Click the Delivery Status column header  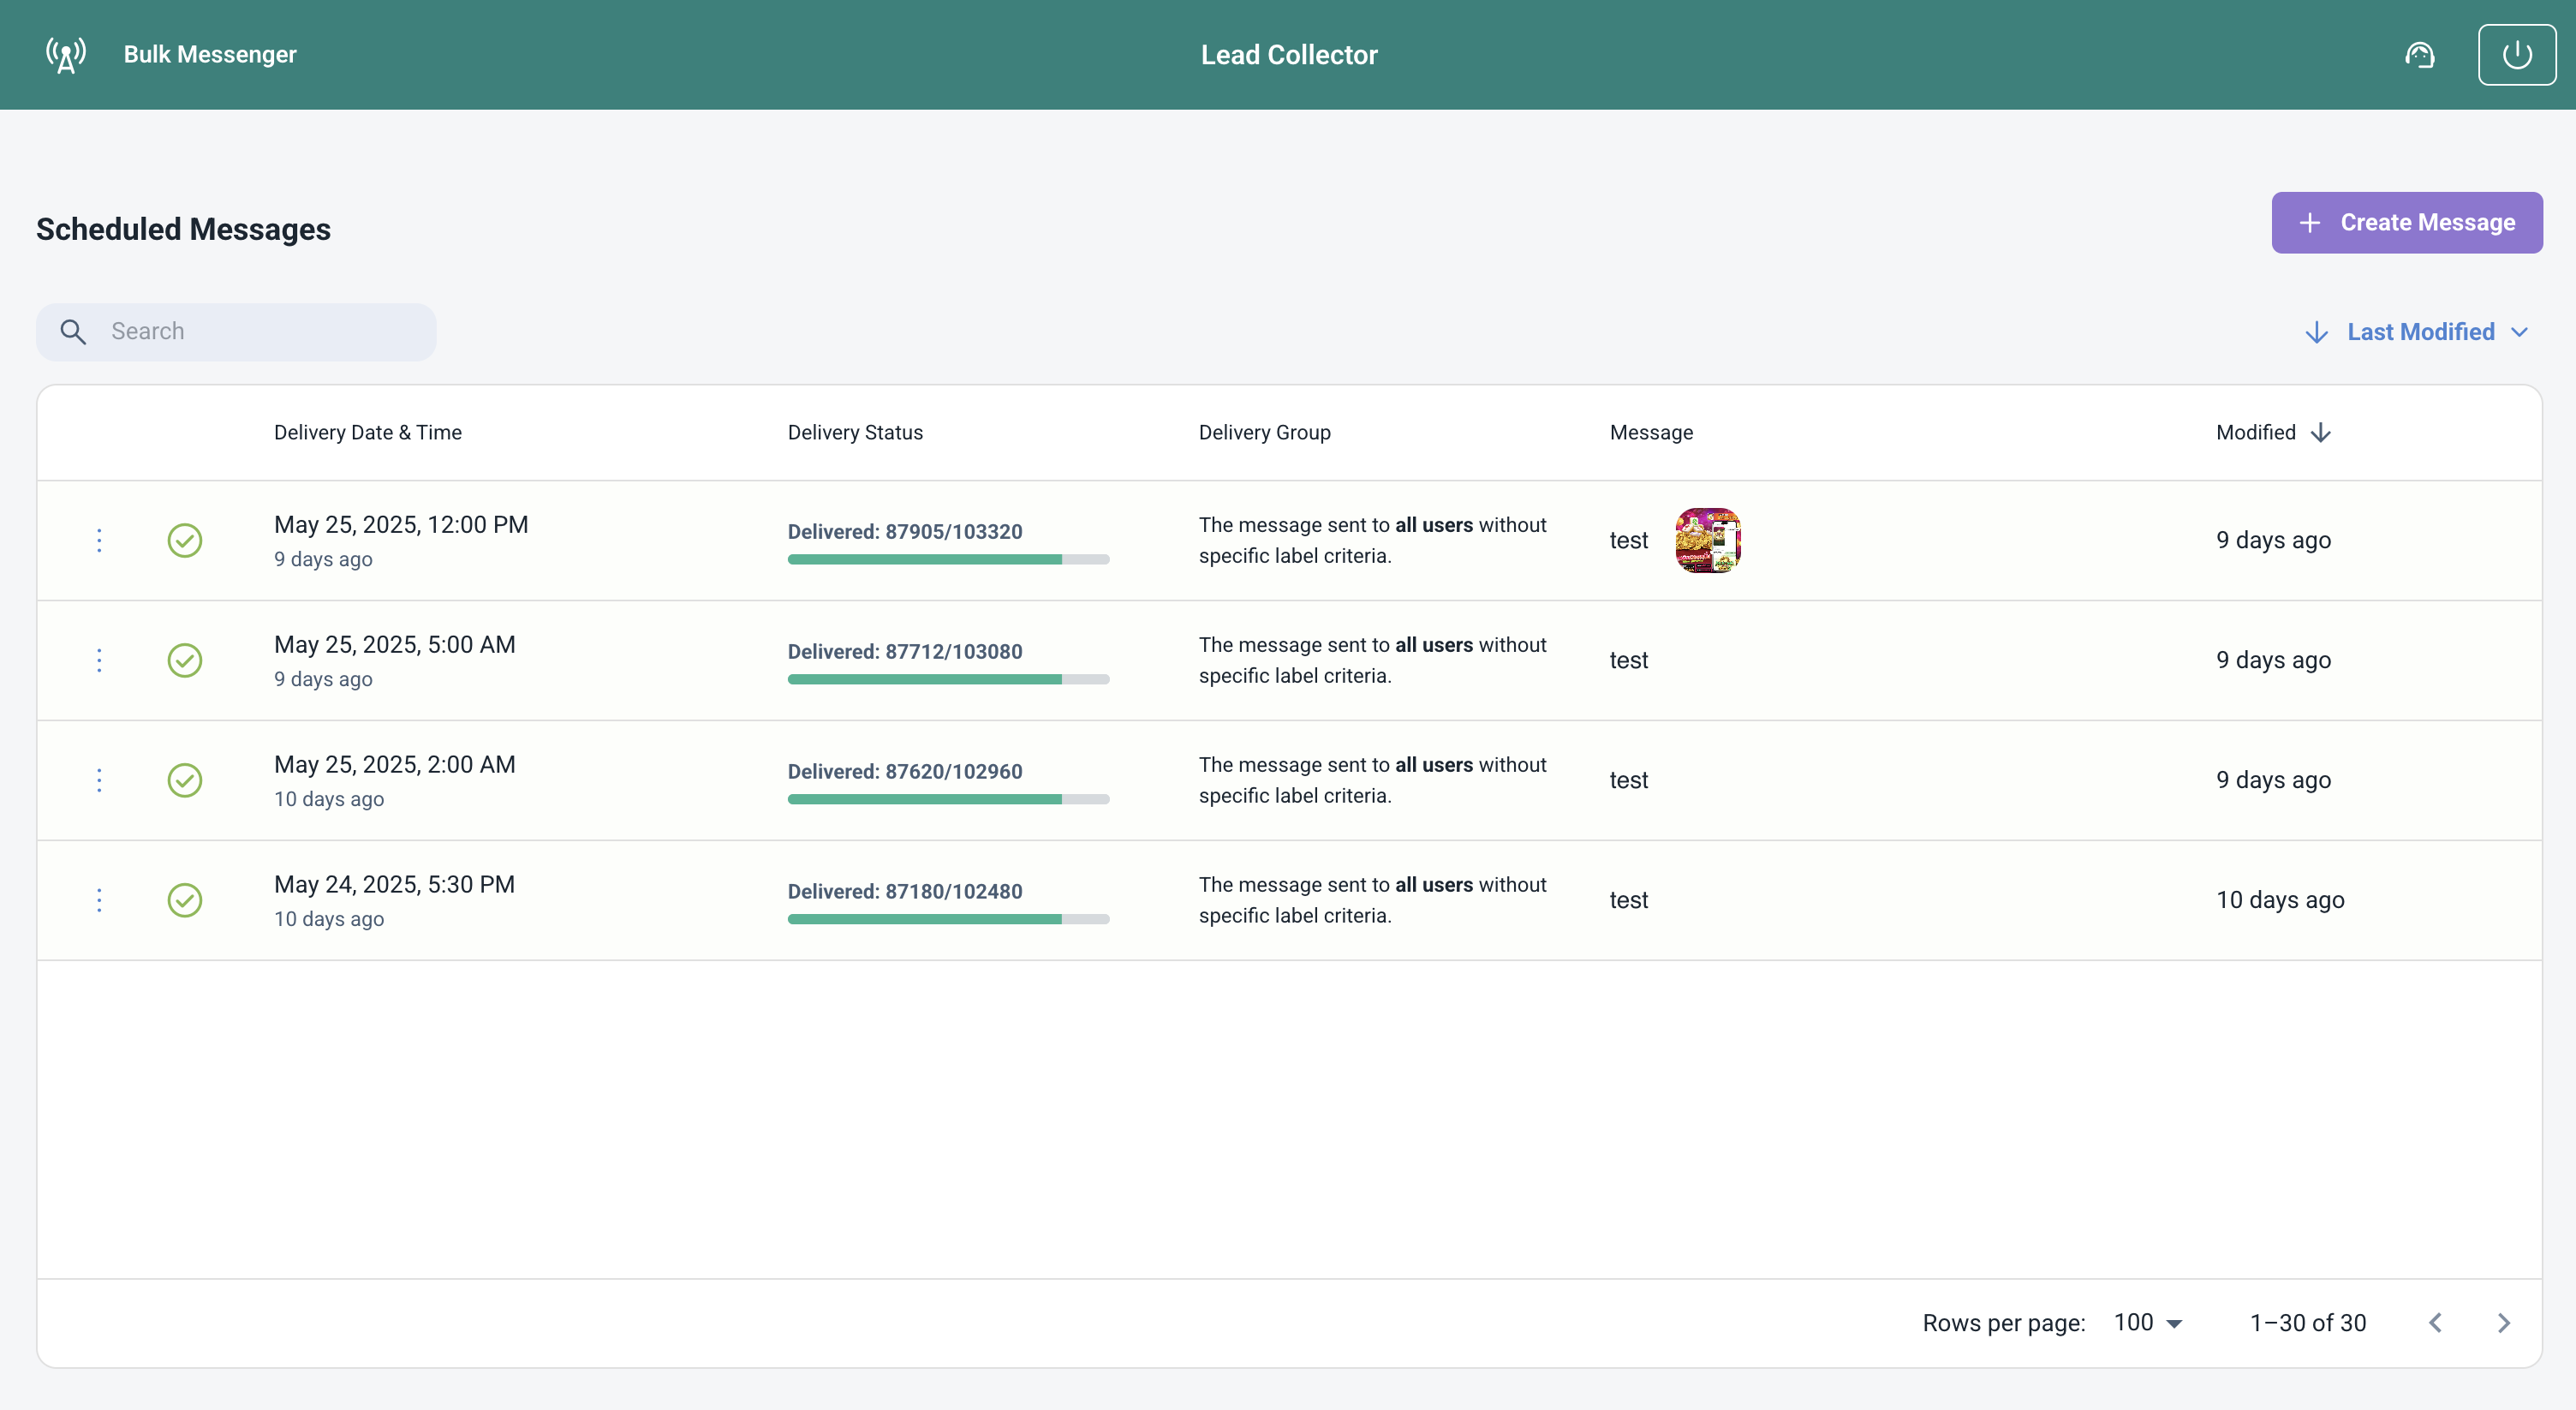coord(855,432)
